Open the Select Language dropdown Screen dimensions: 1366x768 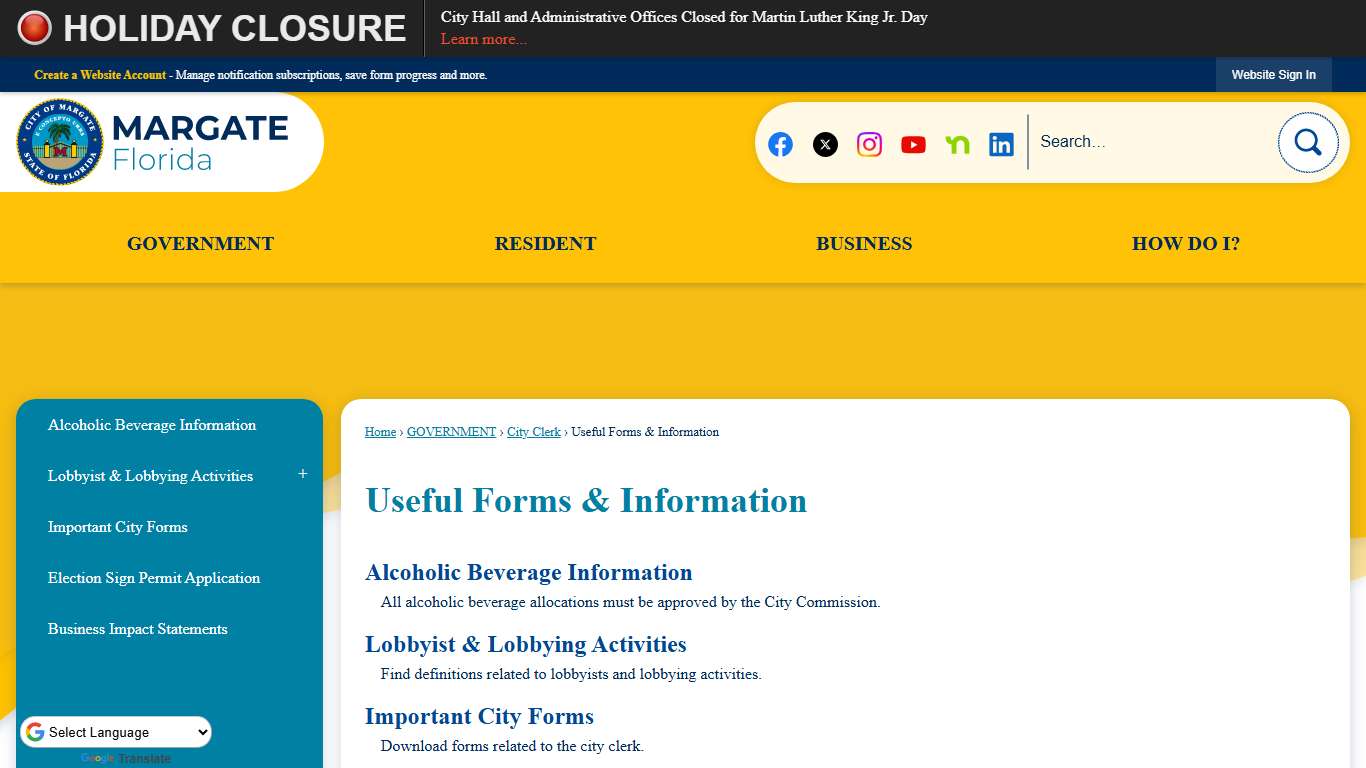[115, 731]
